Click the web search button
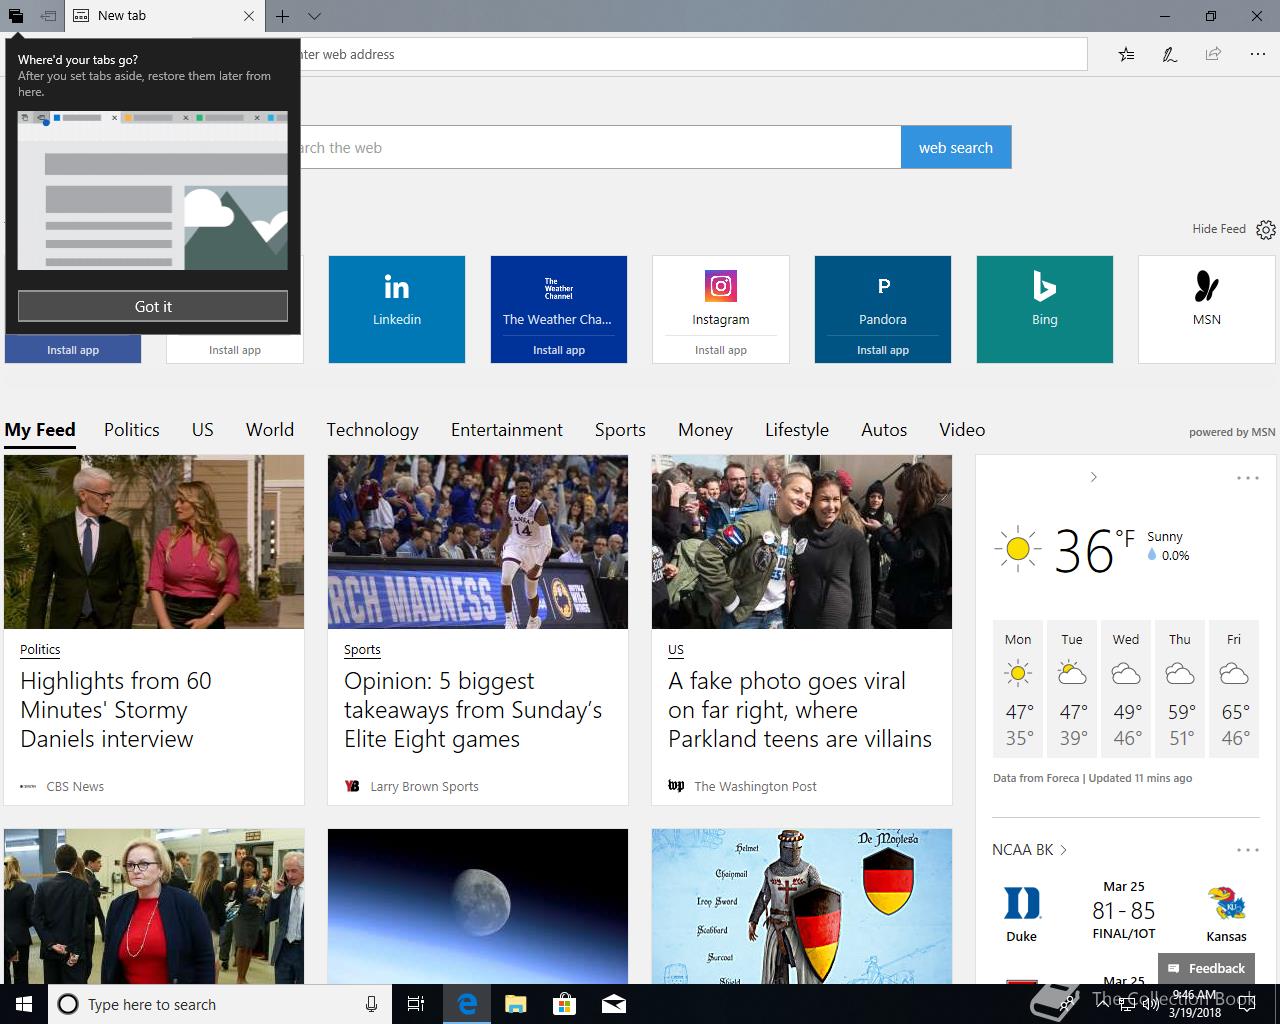1280x1024 pixels. point(956,147)
